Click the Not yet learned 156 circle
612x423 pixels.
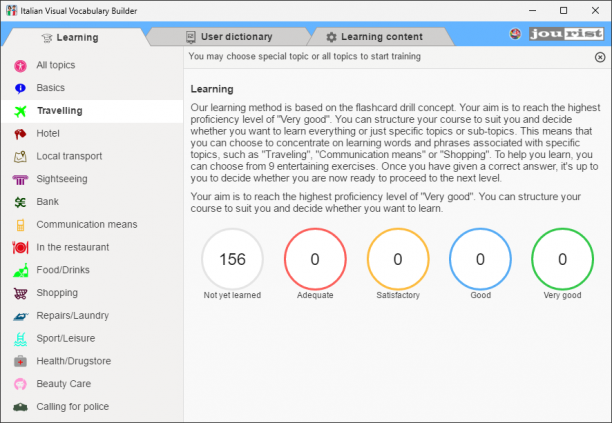coord(232,259)
